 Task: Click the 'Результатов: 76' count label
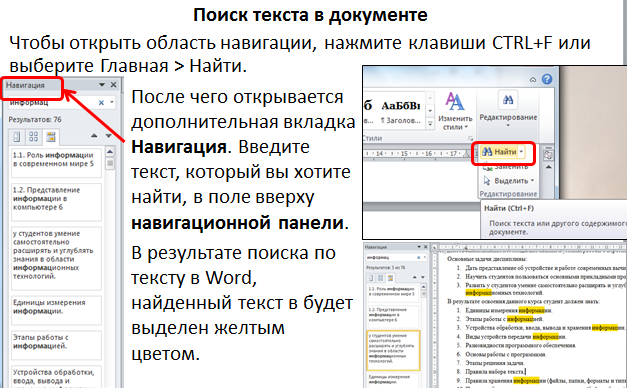[35, 120]
